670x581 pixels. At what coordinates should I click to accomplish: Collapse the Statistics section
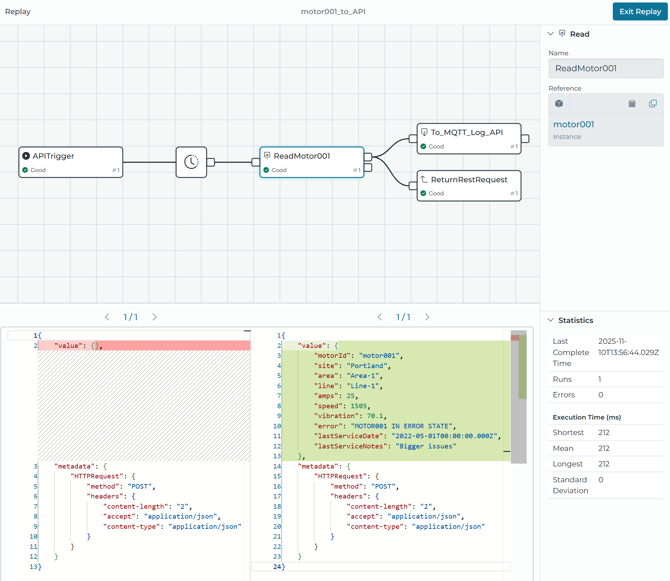[x=550, y=320]
